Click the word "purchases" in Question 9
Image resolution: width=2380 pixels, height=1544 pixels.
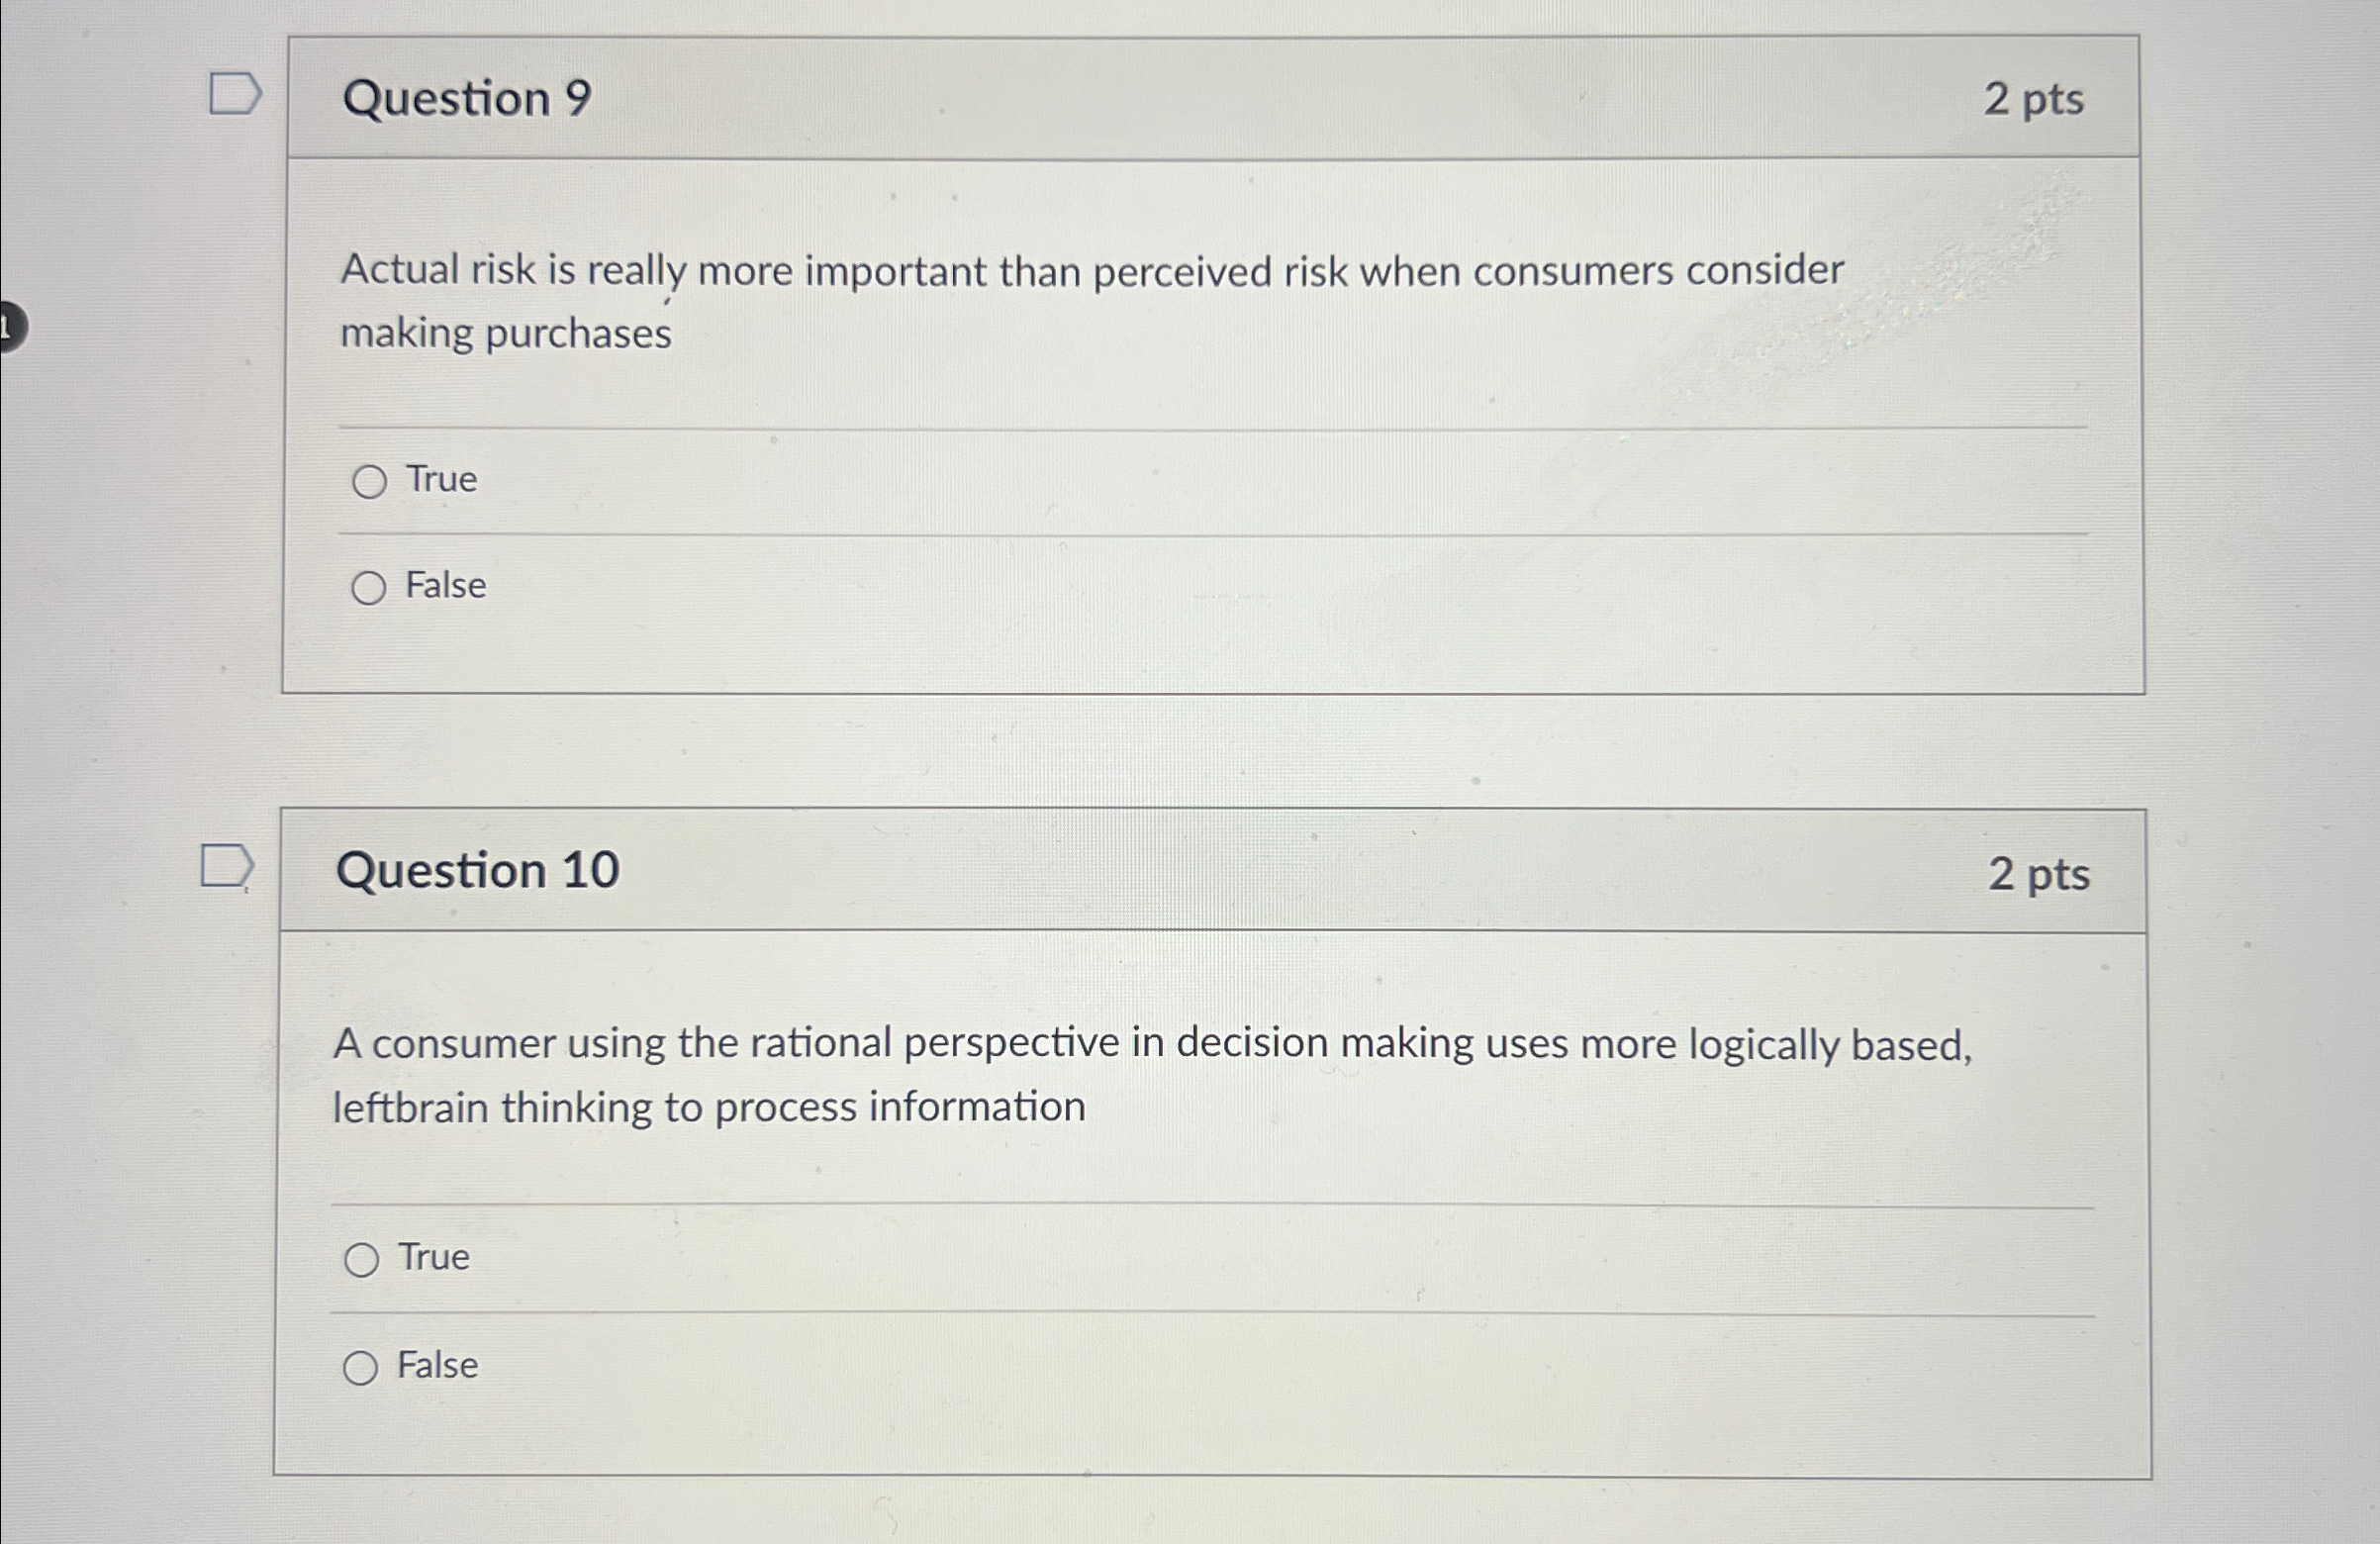[x=578, y=334]
